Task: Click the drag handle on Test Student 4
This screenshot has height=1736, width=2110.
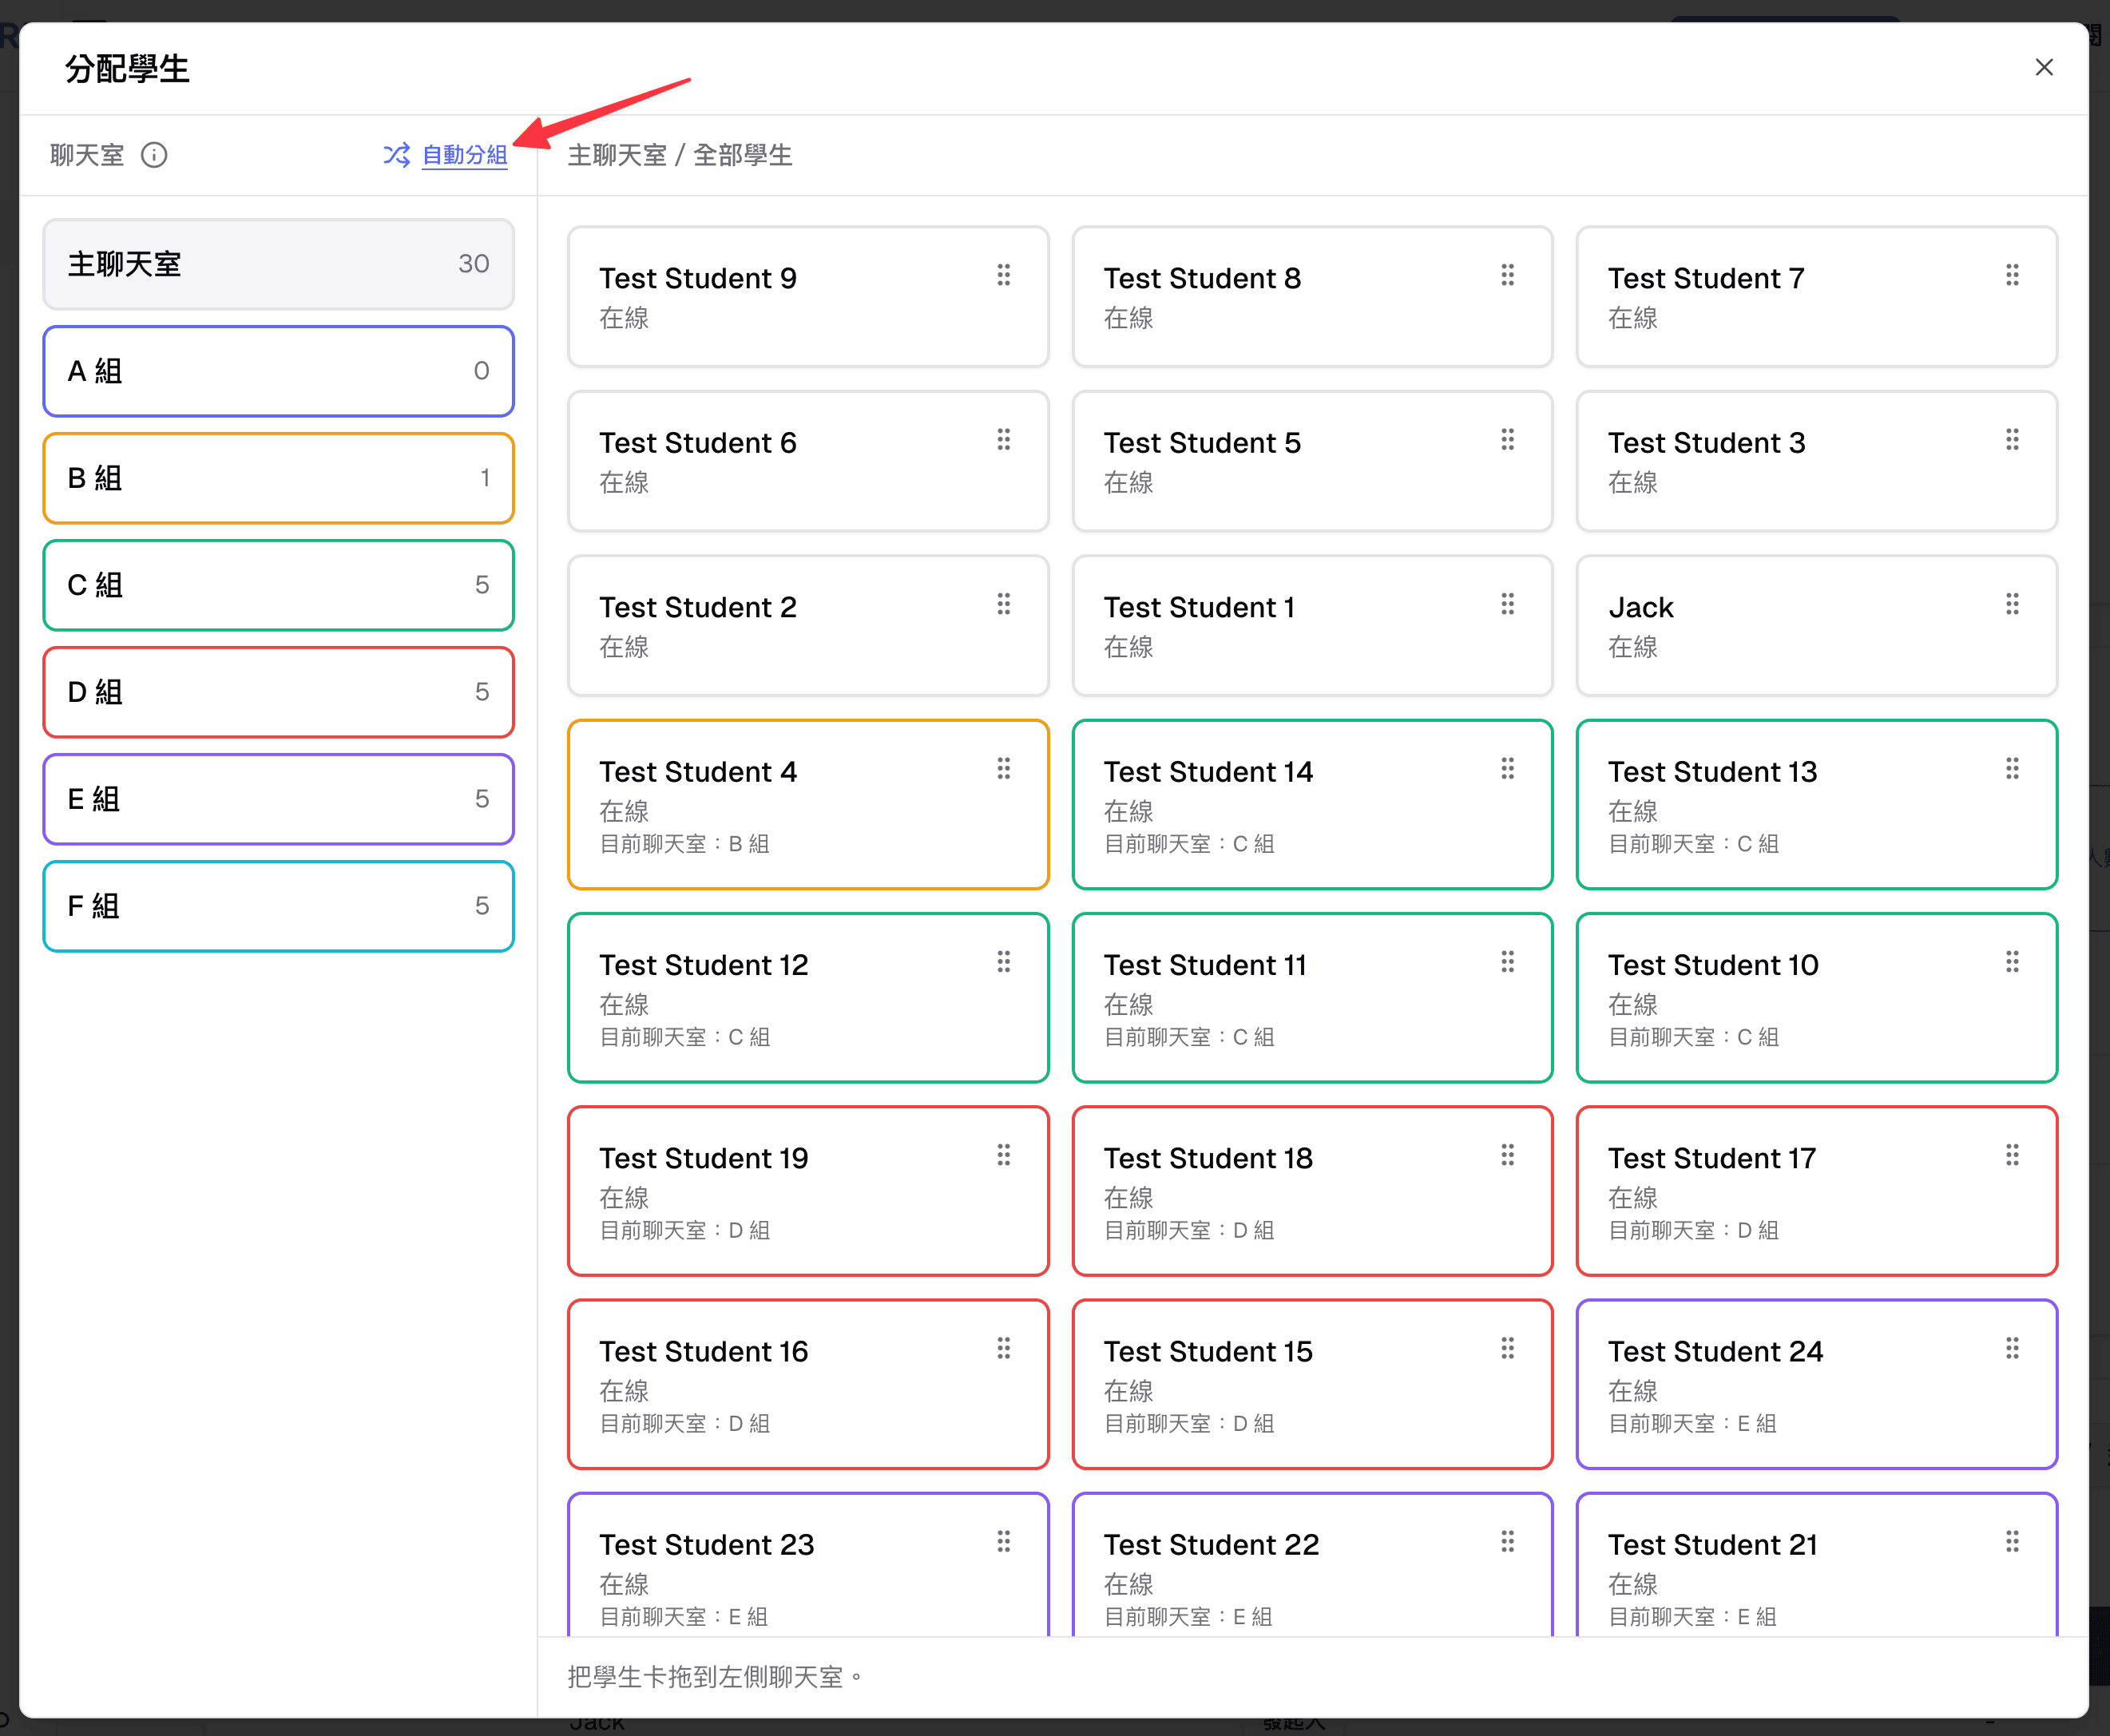Action: 1003,769
